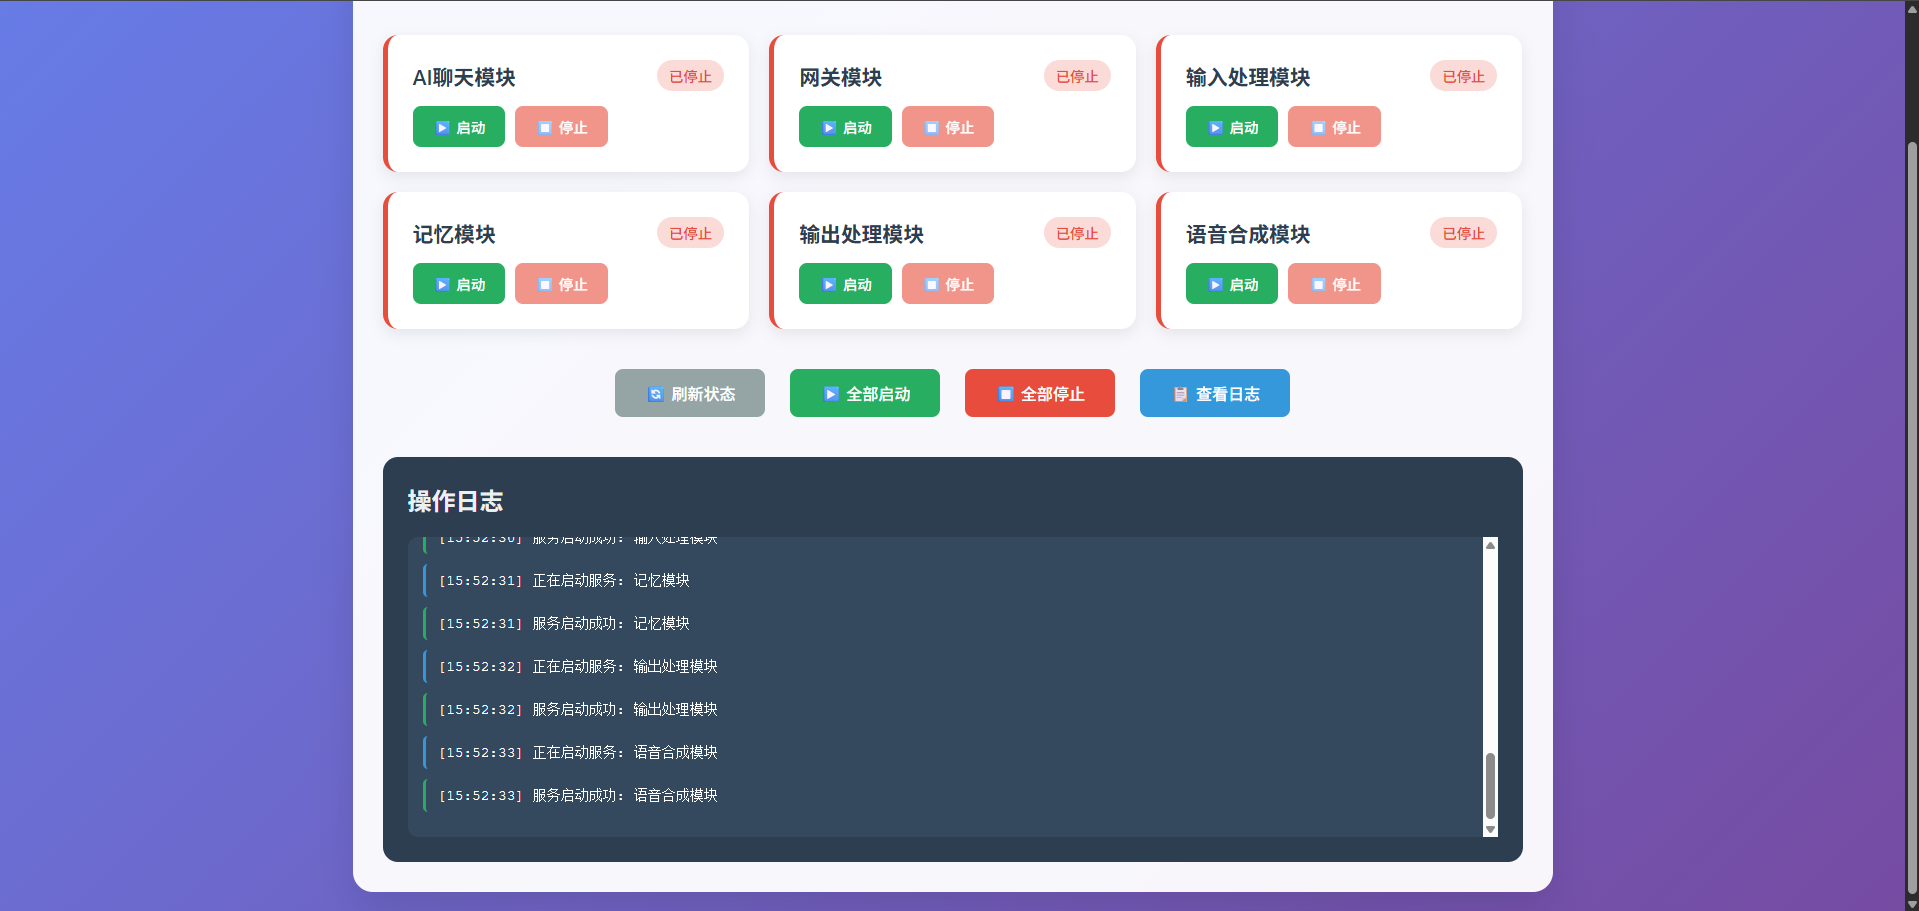Stop the 输出处理模块 service

tap(948, 284)
